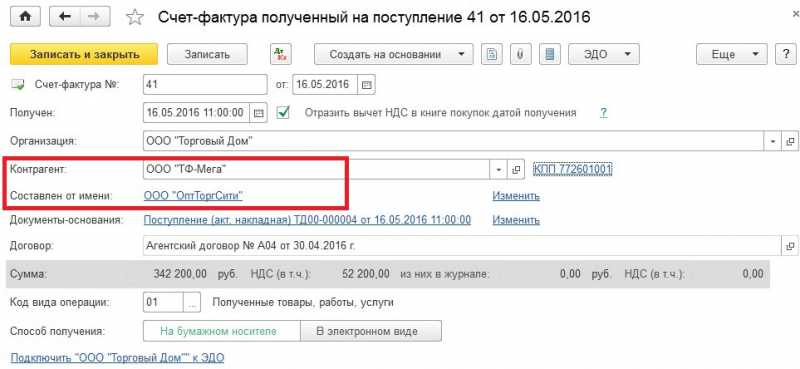Screen dimensions: 800x369
Task: Show Дт/Кт postings icon
Action: point(280,54)
